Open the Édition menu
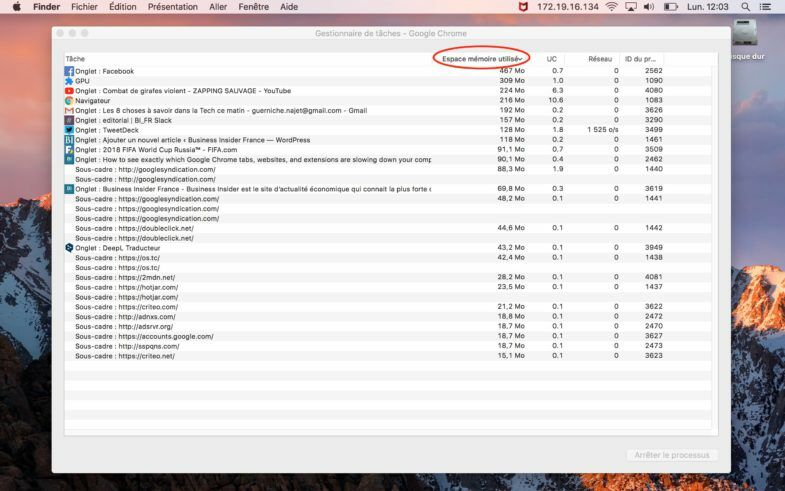785x491 pixels. coord(123,7)
